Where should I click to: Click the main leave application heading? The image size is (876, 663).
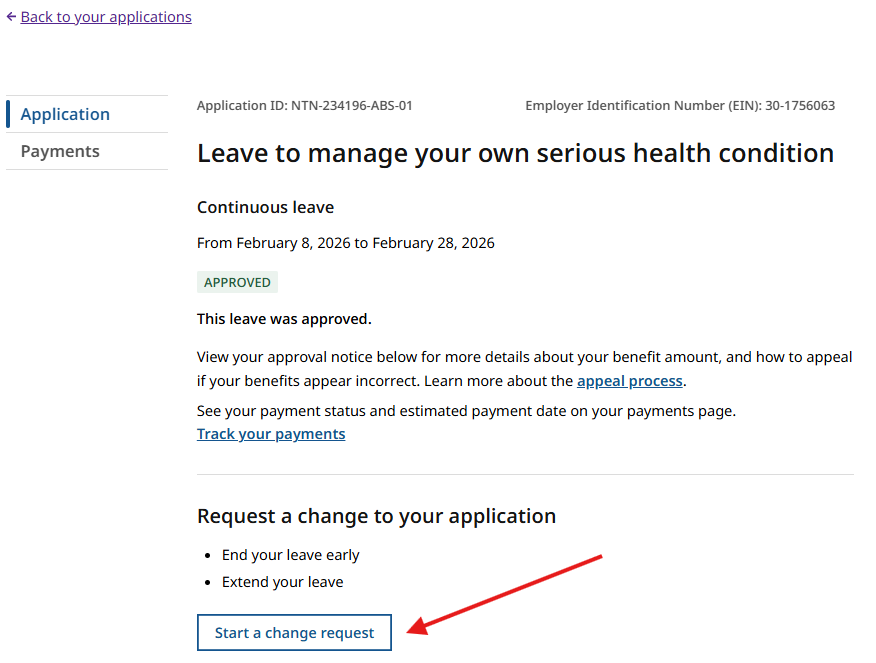pos(515,152)
